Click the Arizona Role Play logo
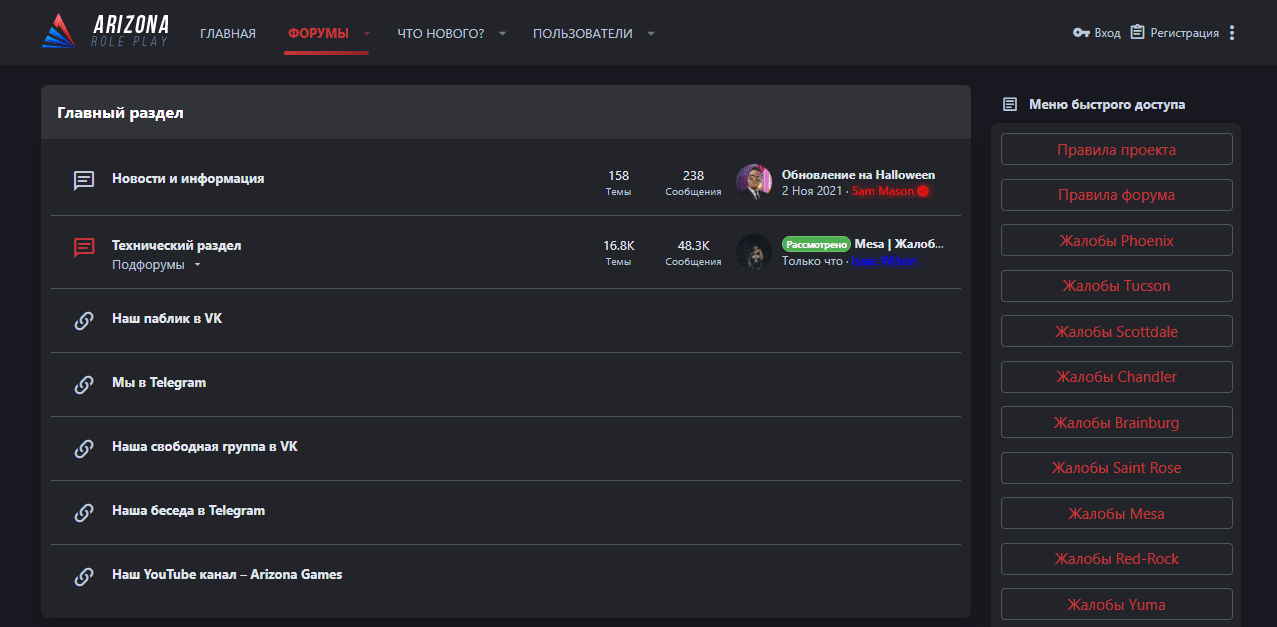This screenshot has width=1277, height=627. tap(105, 32)
